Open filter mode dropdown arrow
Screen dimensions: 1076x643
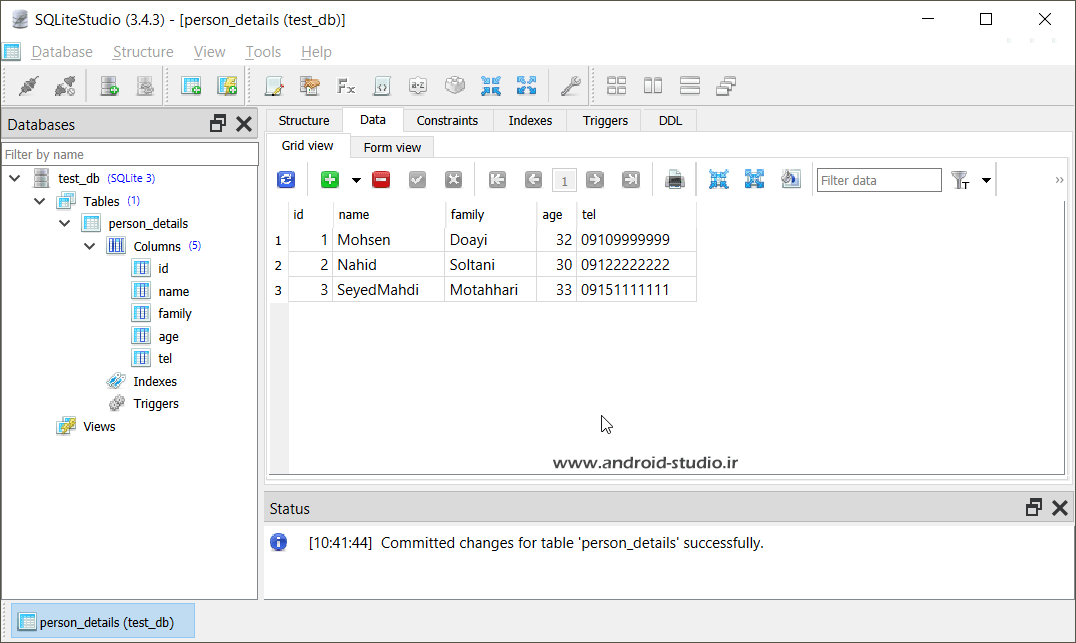point(986,180)
